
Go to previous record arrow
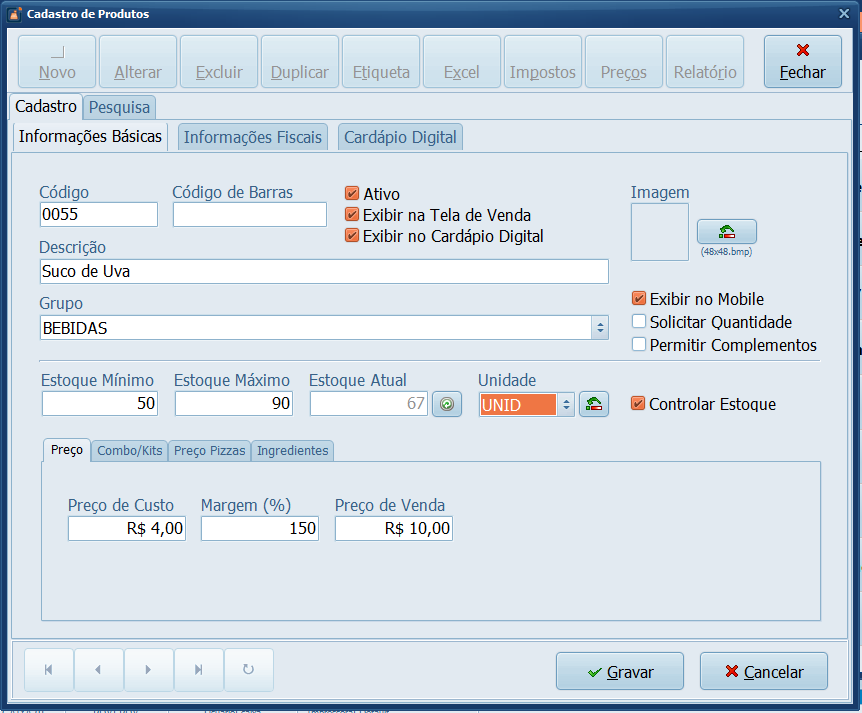[x=98, y=670]
